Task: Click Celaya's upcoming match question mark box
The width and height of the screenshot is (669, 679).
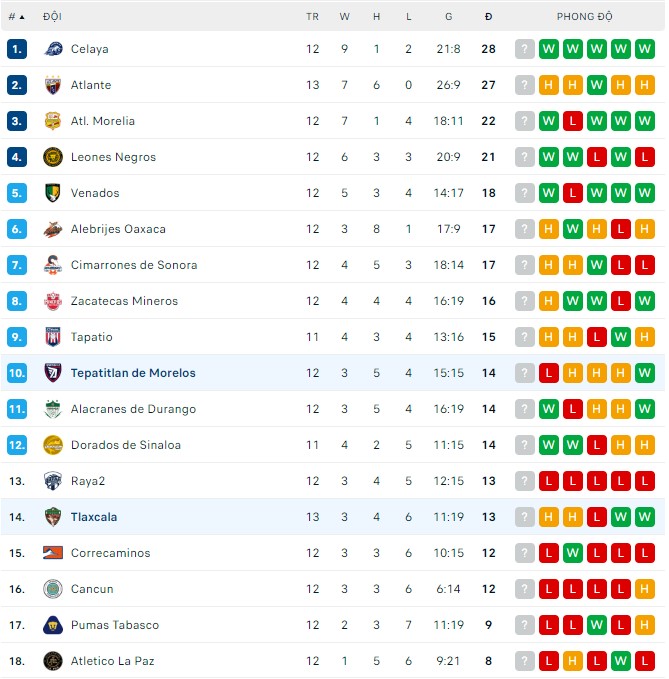Action: click(x=524, y=49)
